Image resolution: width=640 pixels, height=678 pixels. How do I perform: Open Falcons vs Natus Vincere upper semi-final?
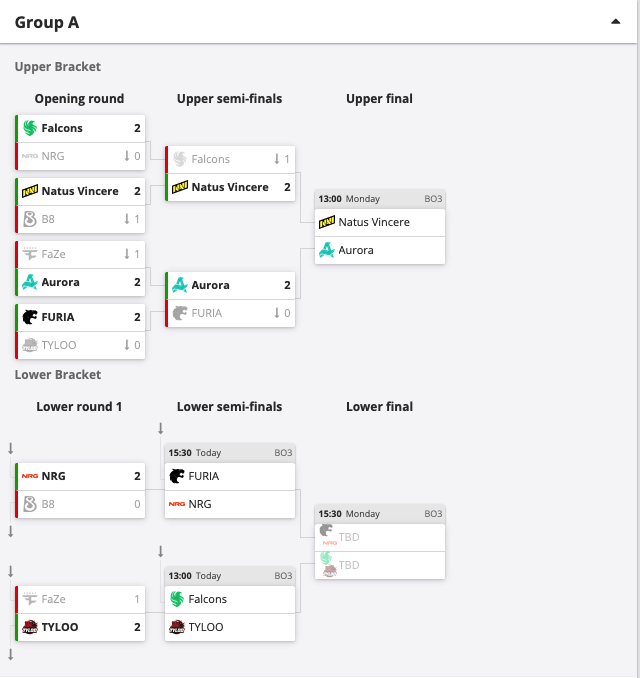[230, 173]
